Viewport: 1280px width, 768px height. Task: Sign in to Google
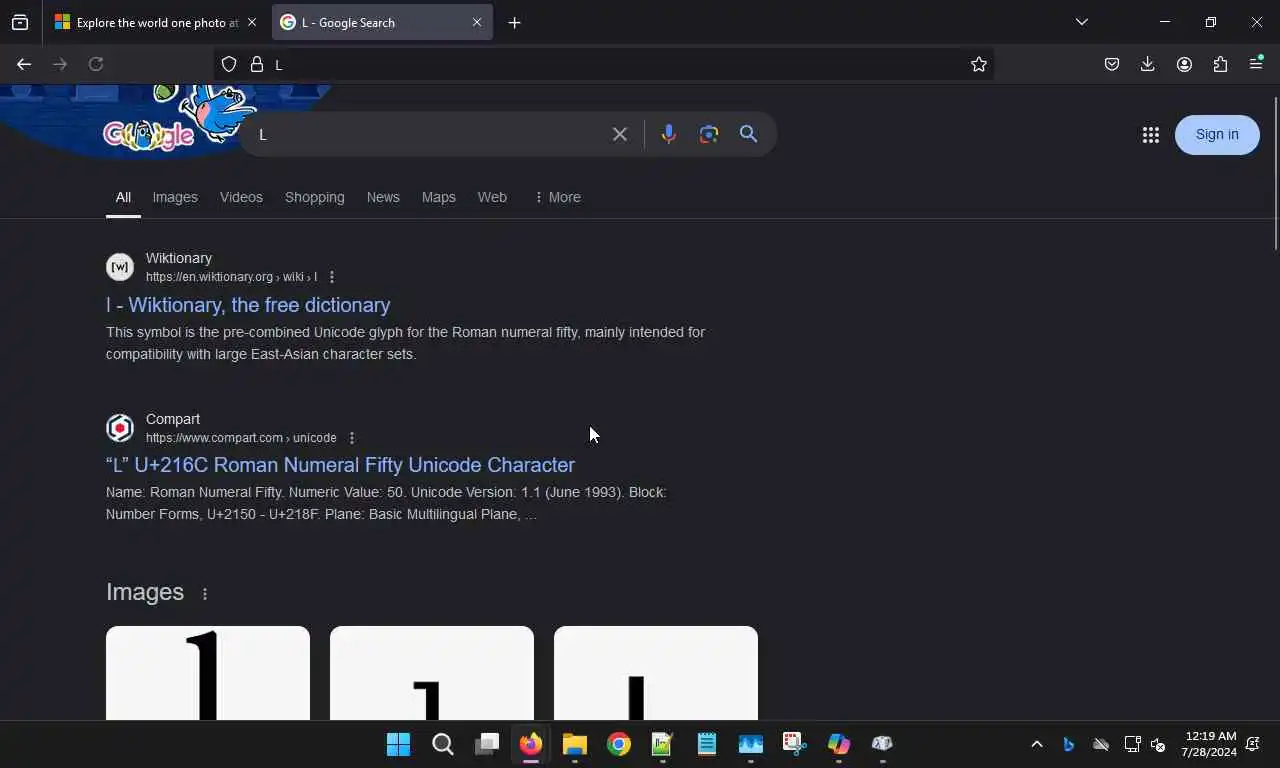pyautogui.click(x=1217, y=135)
